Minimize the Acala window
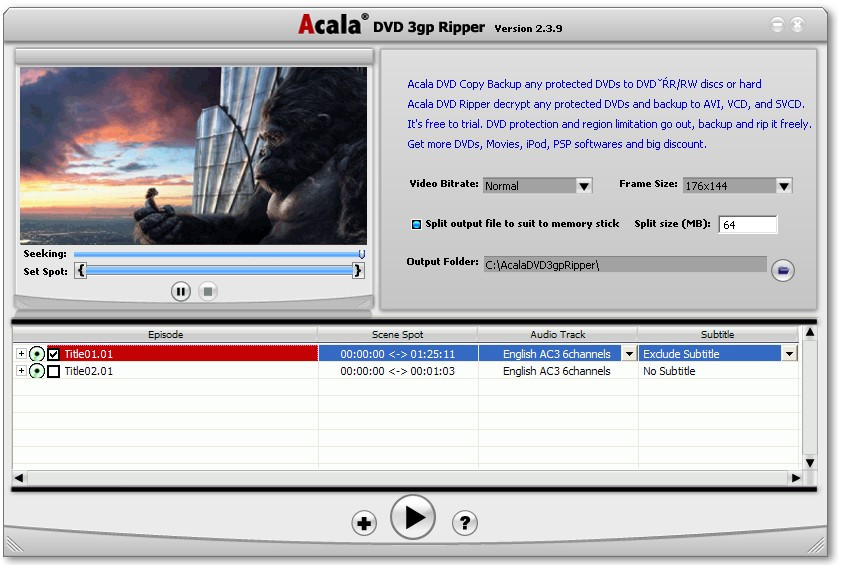Viewport: 841px width, 565px height. coord(777,24)
